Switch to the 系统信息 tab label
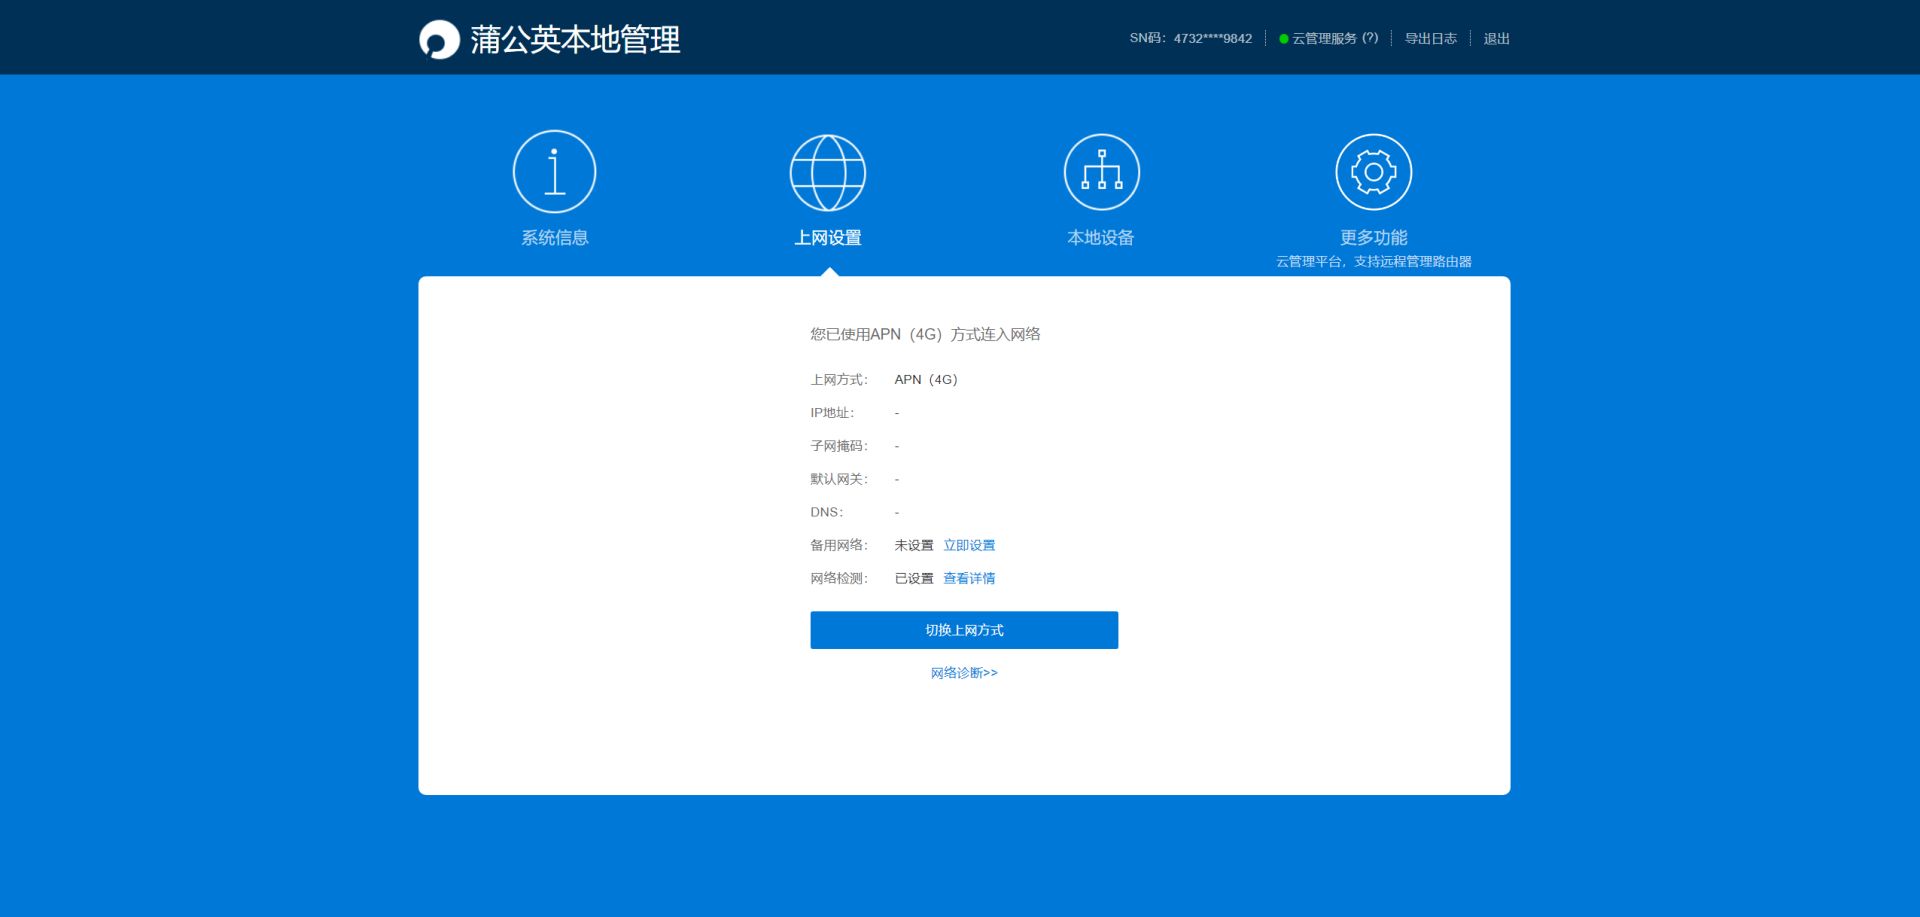The height and width of the screenshot is (917, 1920). 554,238
